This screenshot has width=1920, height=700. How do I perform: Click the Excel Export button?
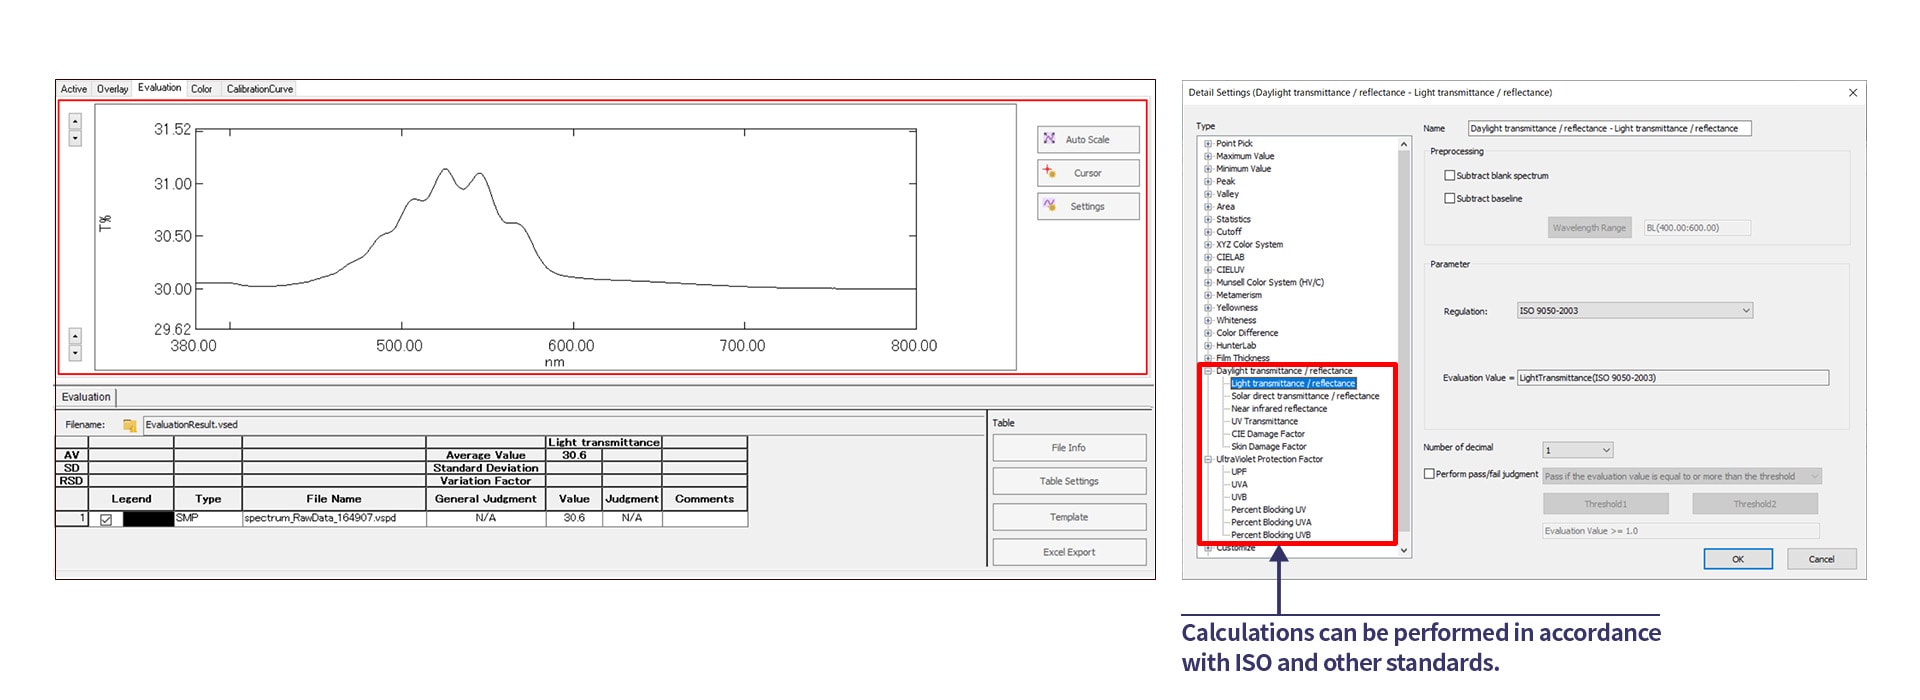(1068, 552)
